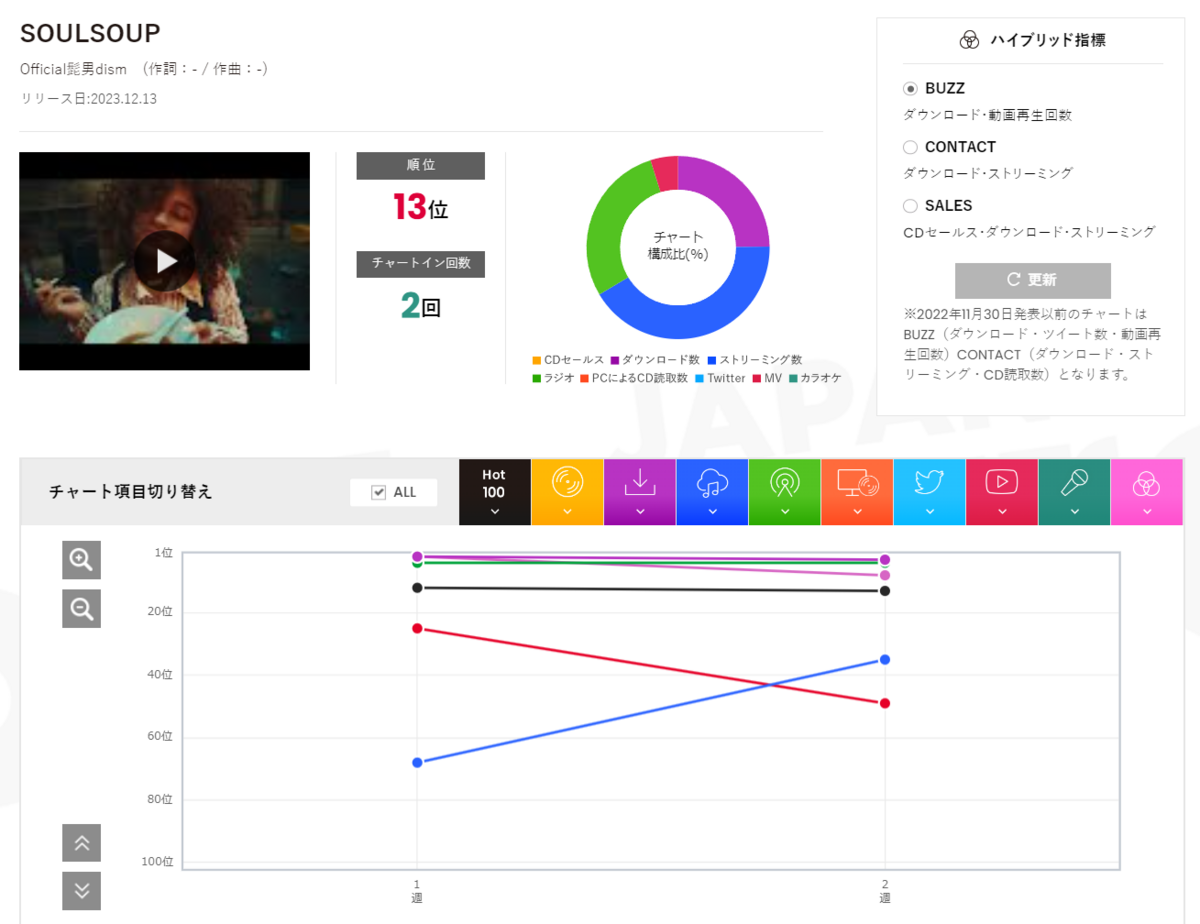Toggle the download arrow icon tab

640,492
